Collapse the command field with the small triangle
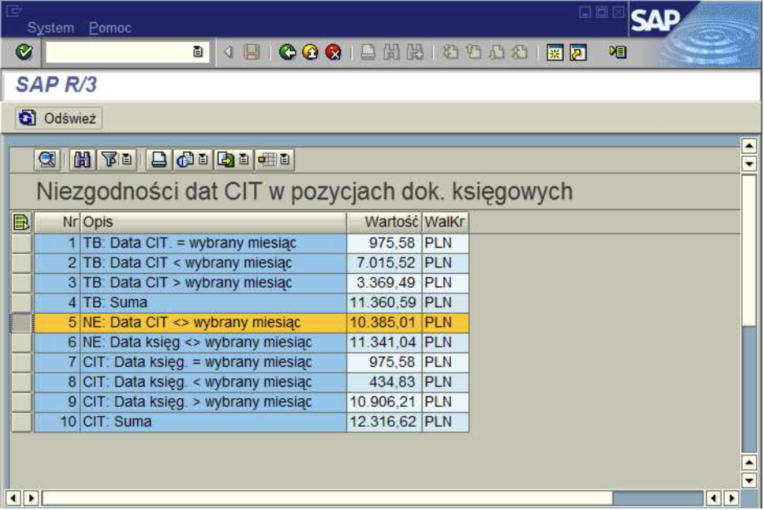The image size is (764, 510). click(228, 52)
